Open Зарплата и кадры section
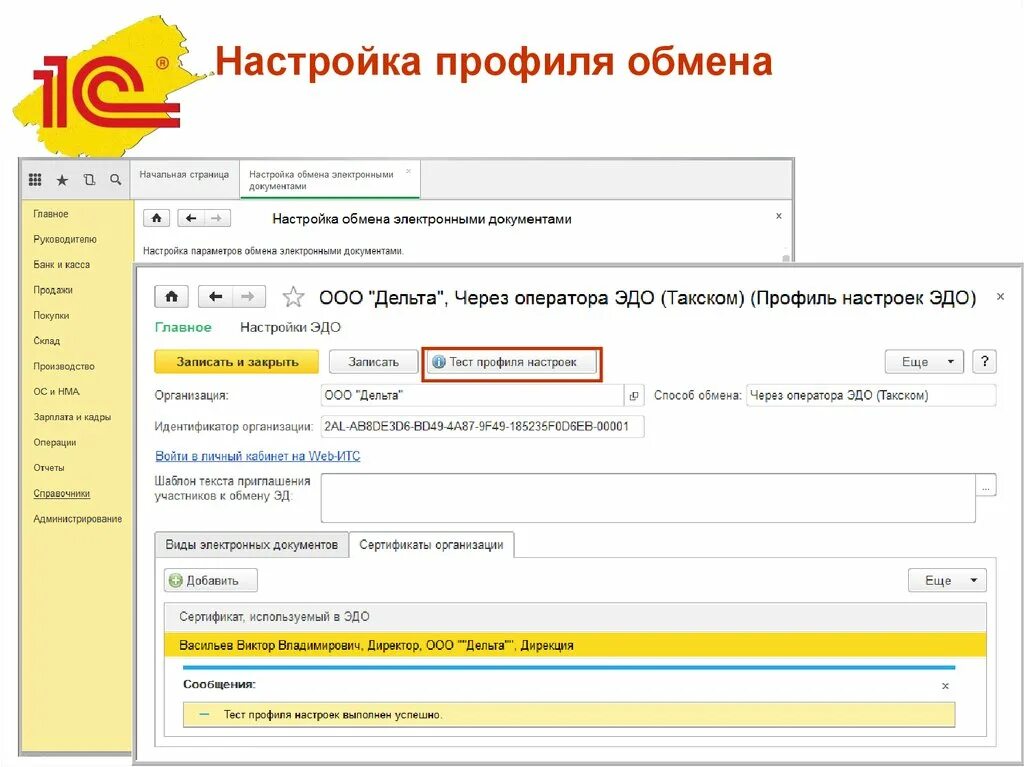Image resolution: width=1024 pixels, height=767 pixels. click(72, 417)
